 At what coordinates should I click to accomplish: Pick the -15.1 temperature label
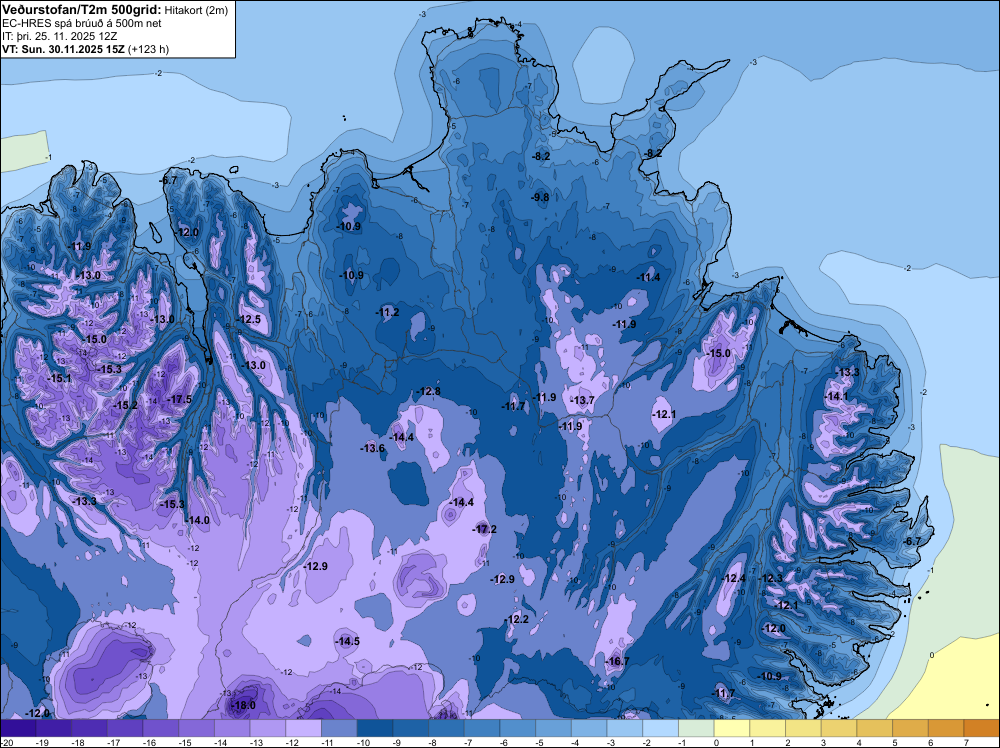pos(60,379)
